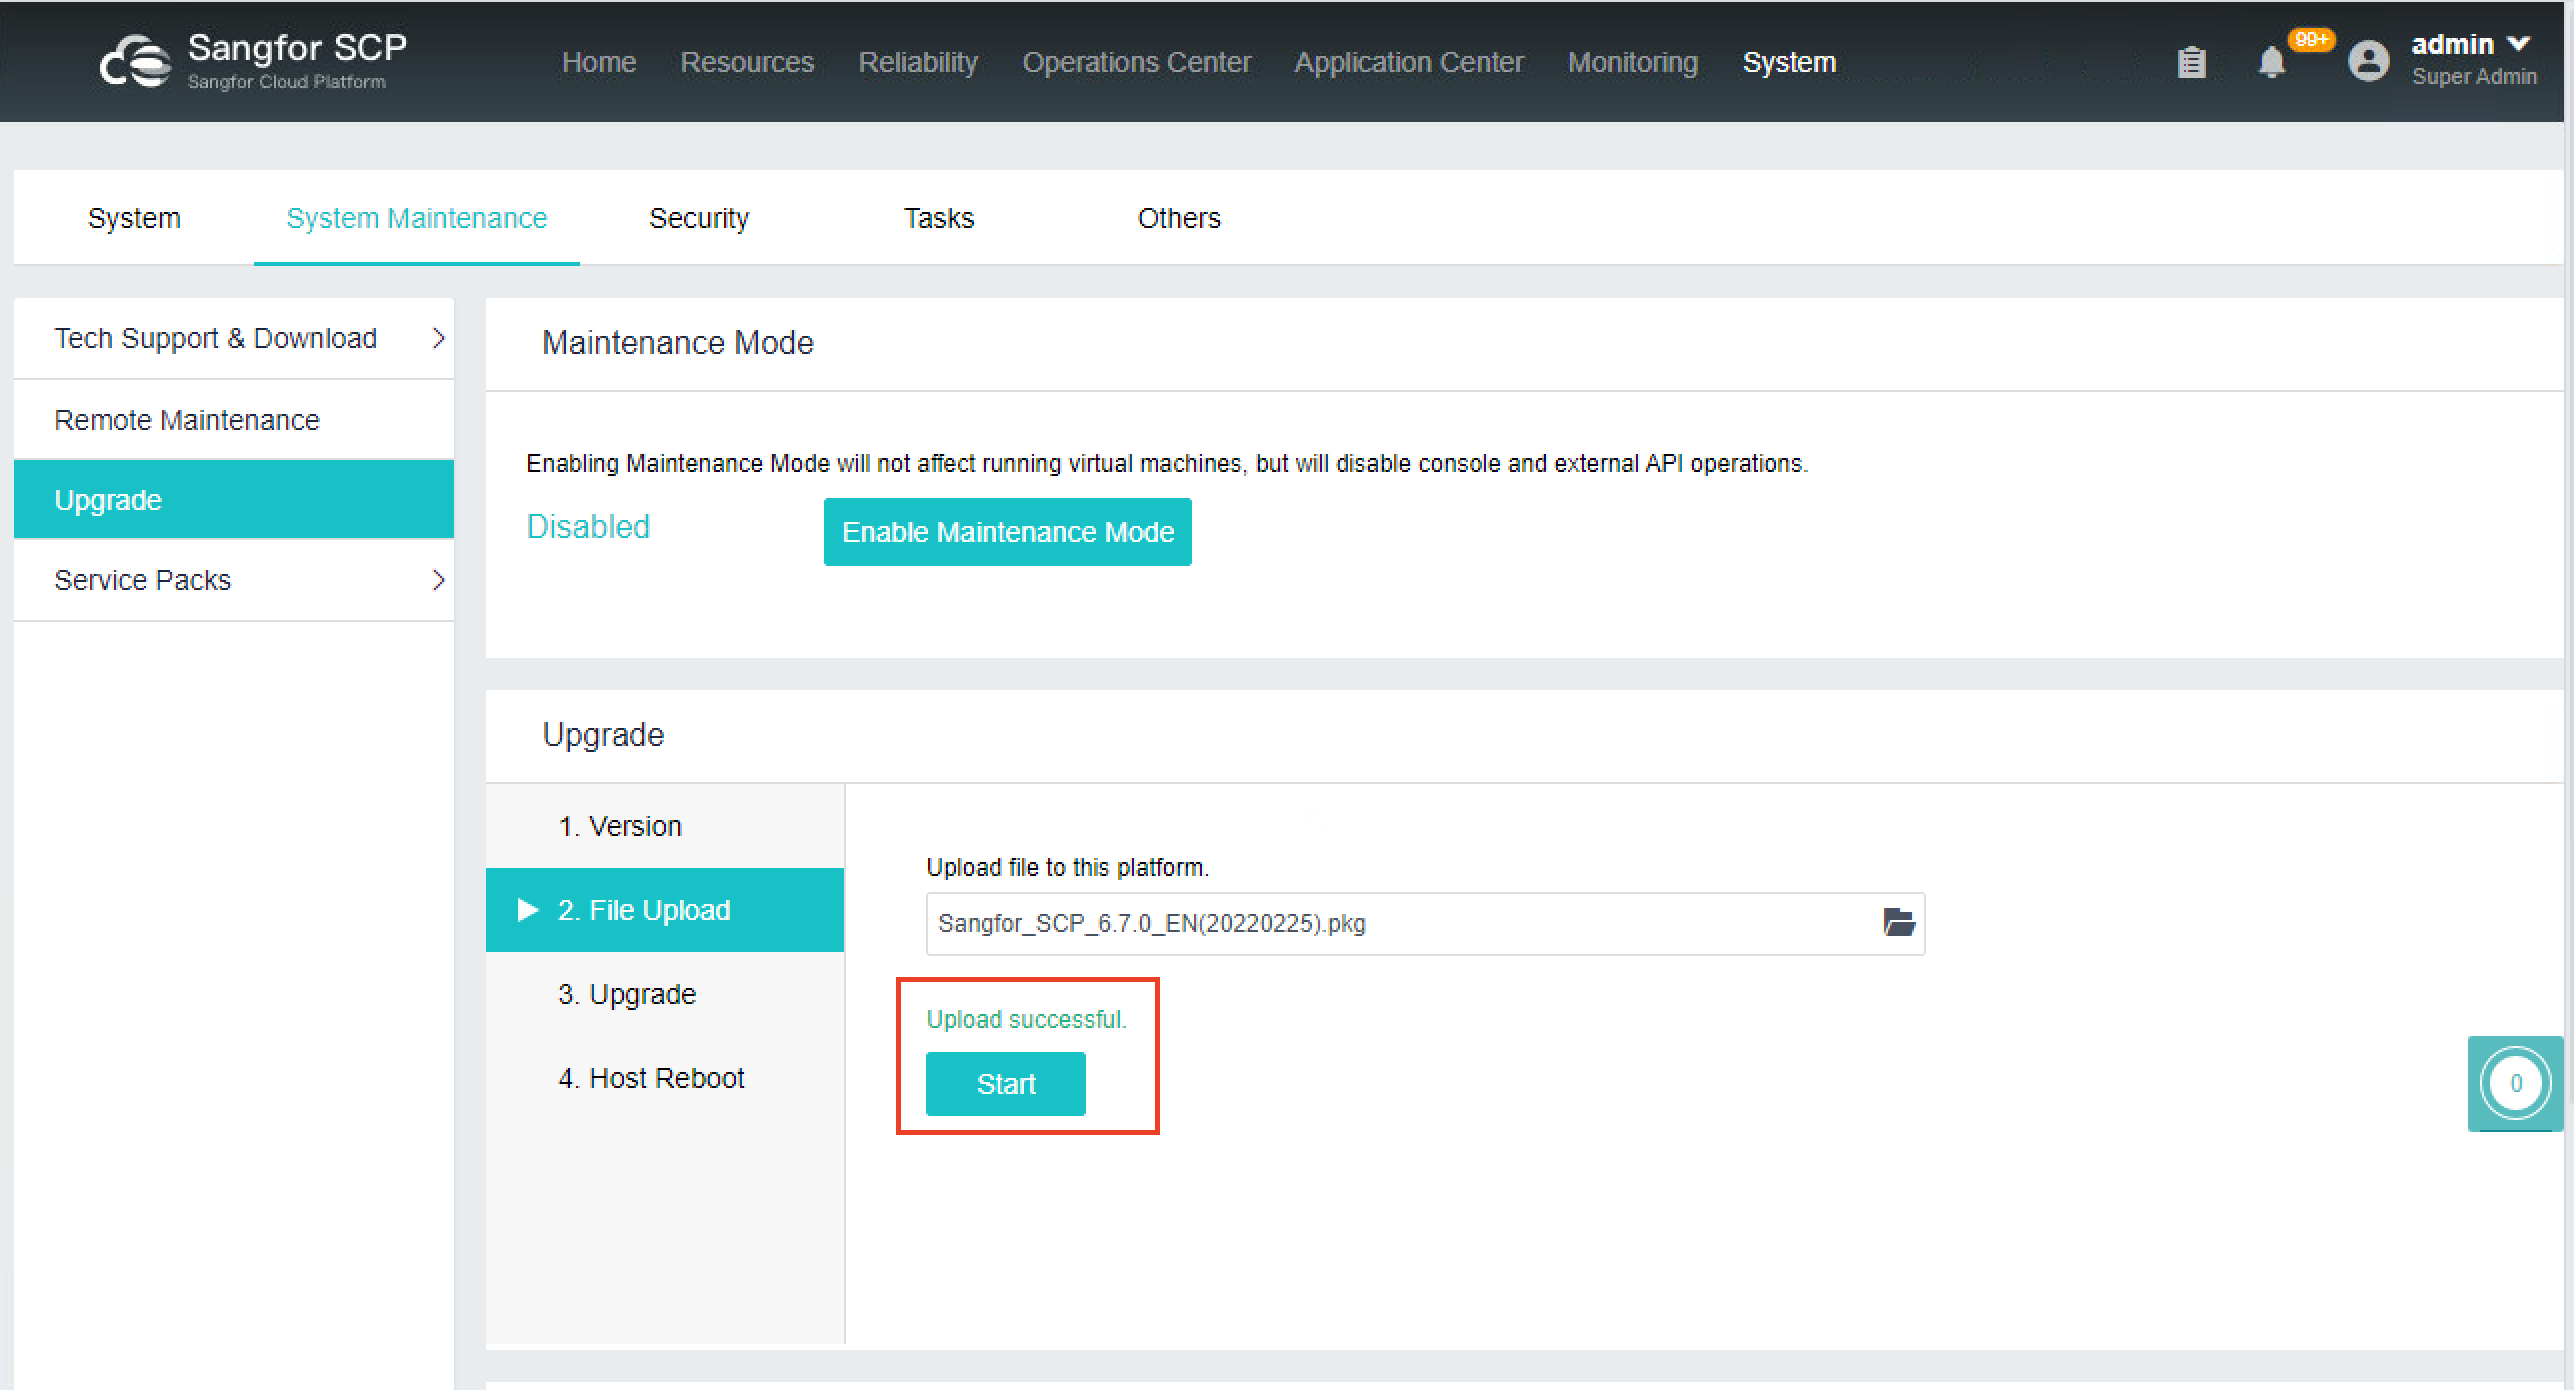2574x1390 pixels.
Task: Switch to the Security tab
Action: click(x=699, y=218)
